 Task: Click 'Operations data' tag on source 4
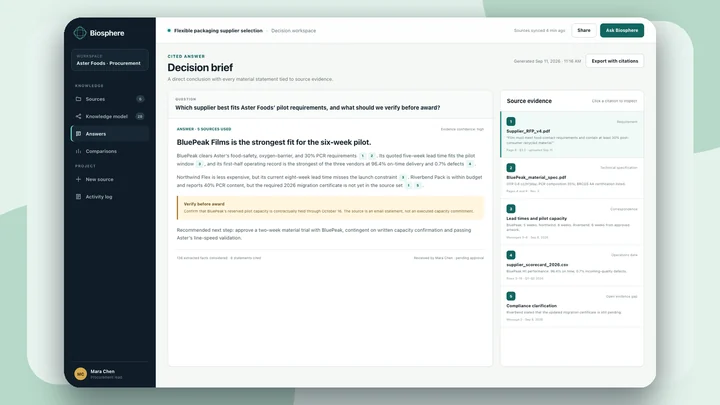pyautogui.click(x=624, y=255)
